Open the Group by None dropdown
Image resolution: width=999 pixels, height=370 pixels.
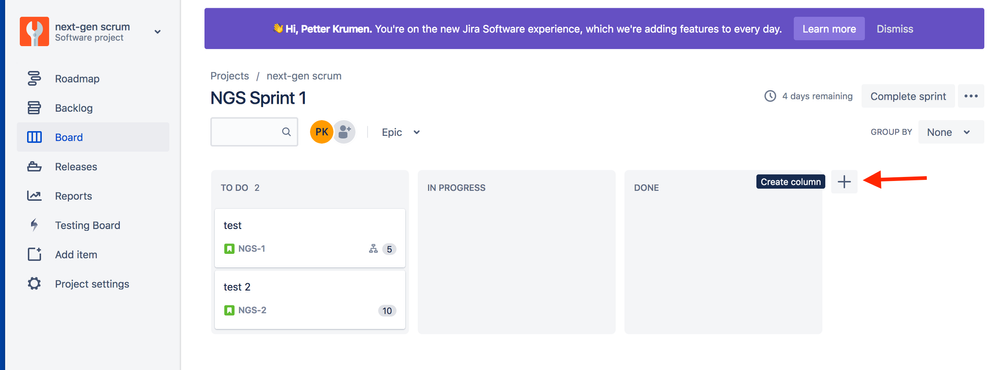951,132
